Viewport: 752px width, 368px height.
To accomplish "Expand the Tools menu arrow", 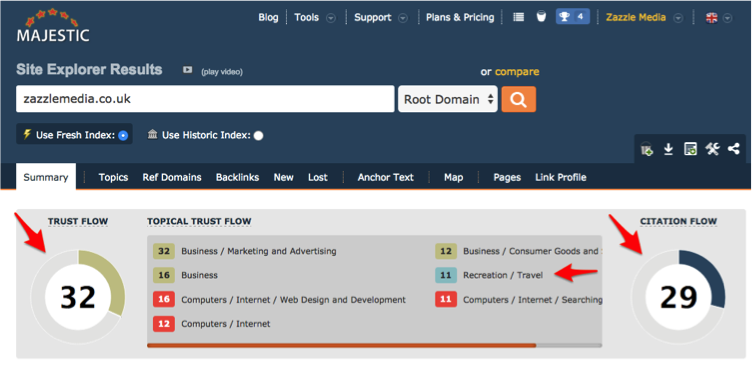I will [331, 18].
